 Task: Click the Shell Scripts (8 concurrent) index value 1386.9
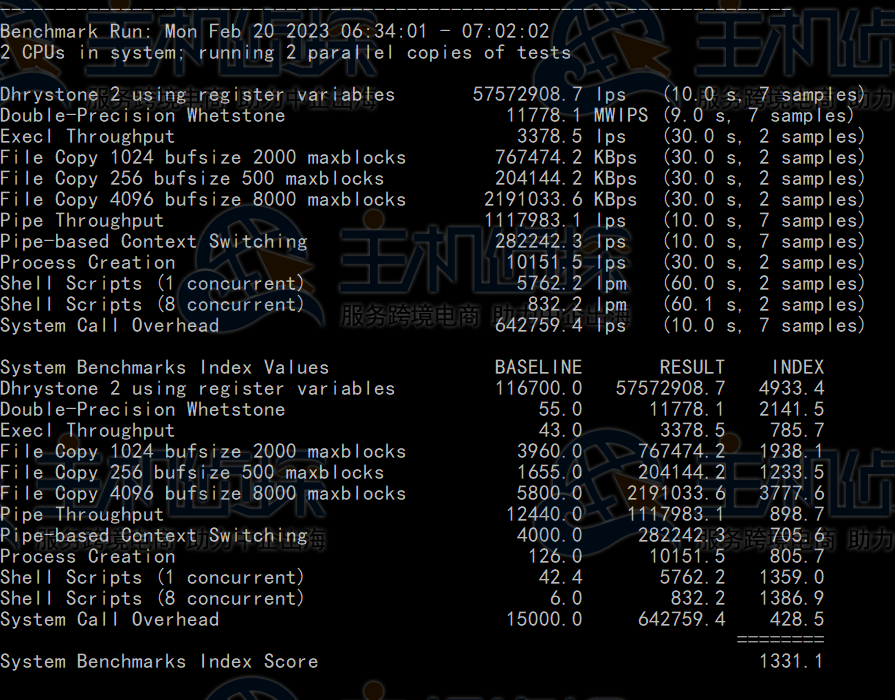(791, 598)
